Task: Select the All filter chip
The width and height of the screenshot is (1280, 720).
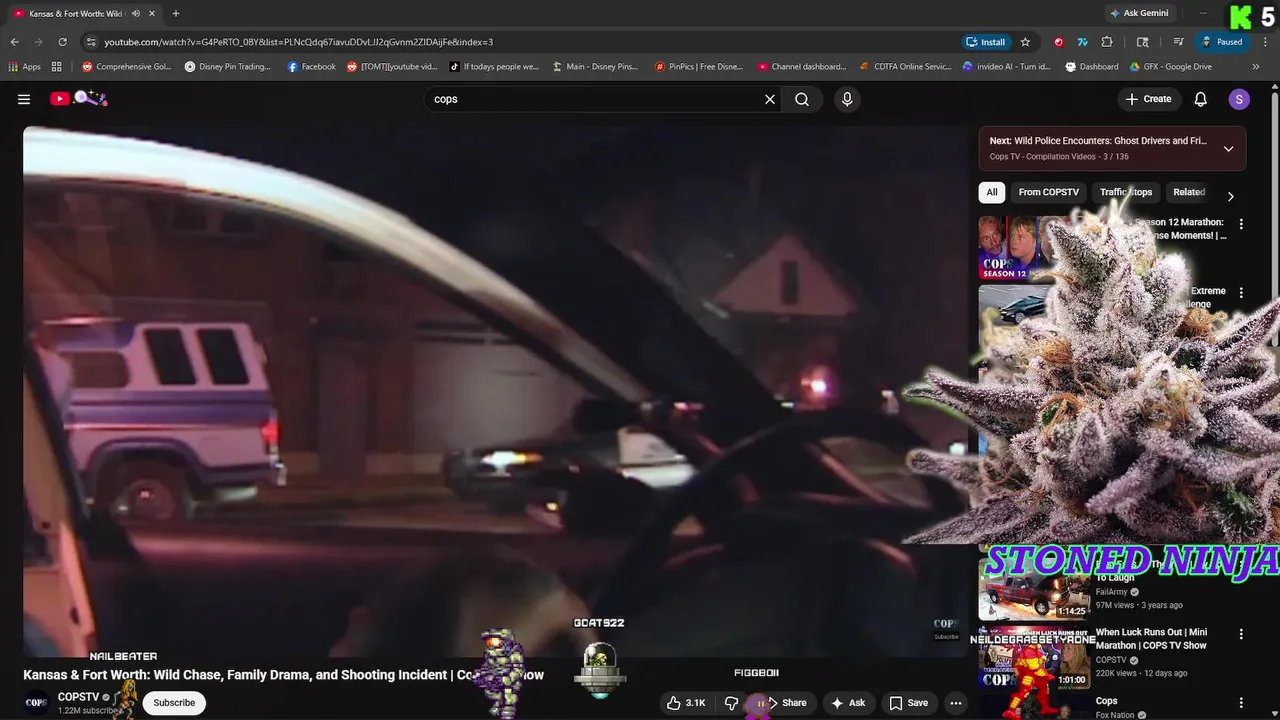Action: [992, 192]
